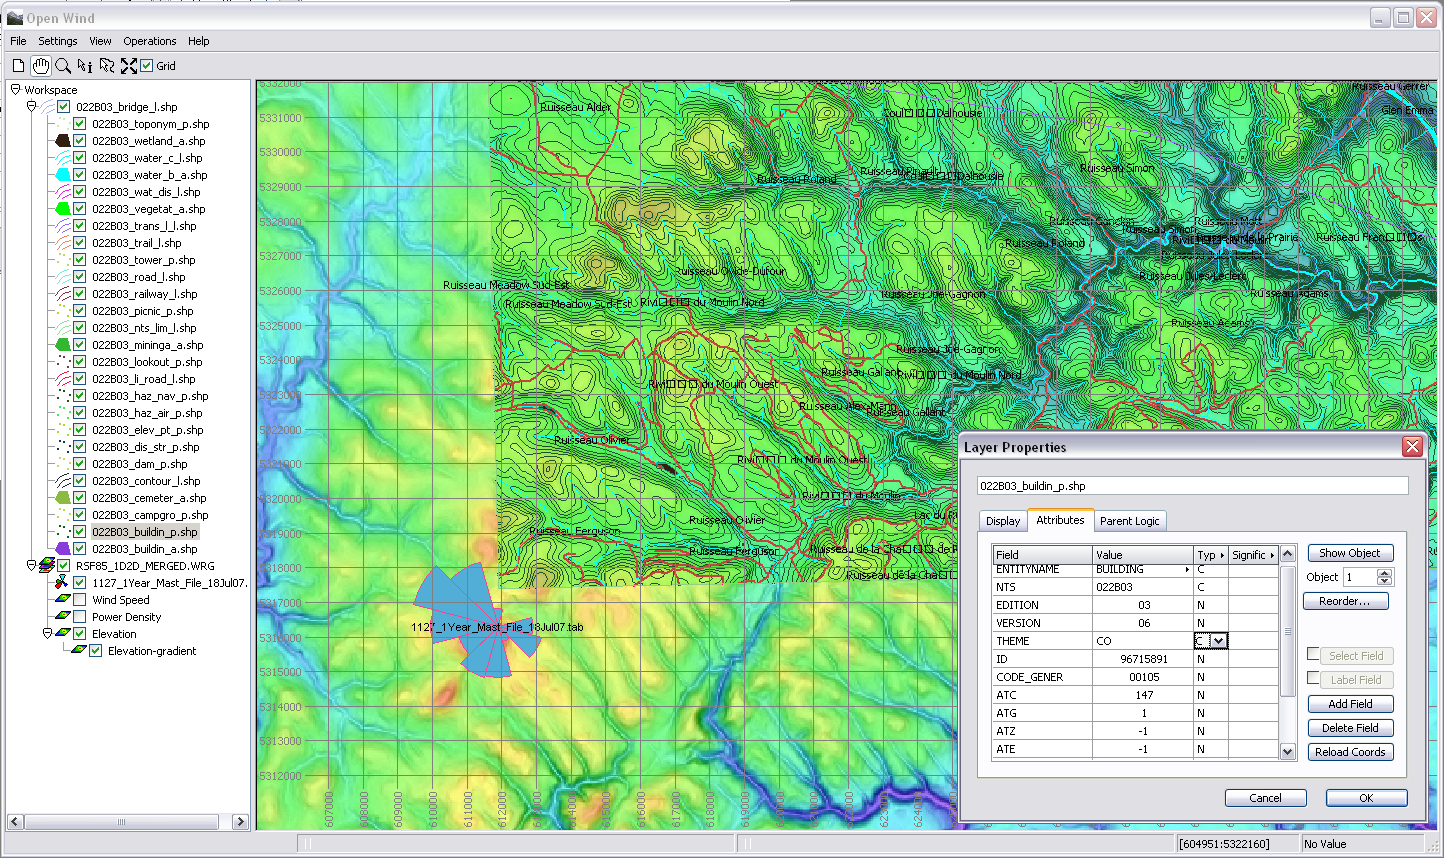1444x858 pixels.
Task: Select the Pan hand tool
Action: [40, 66]
